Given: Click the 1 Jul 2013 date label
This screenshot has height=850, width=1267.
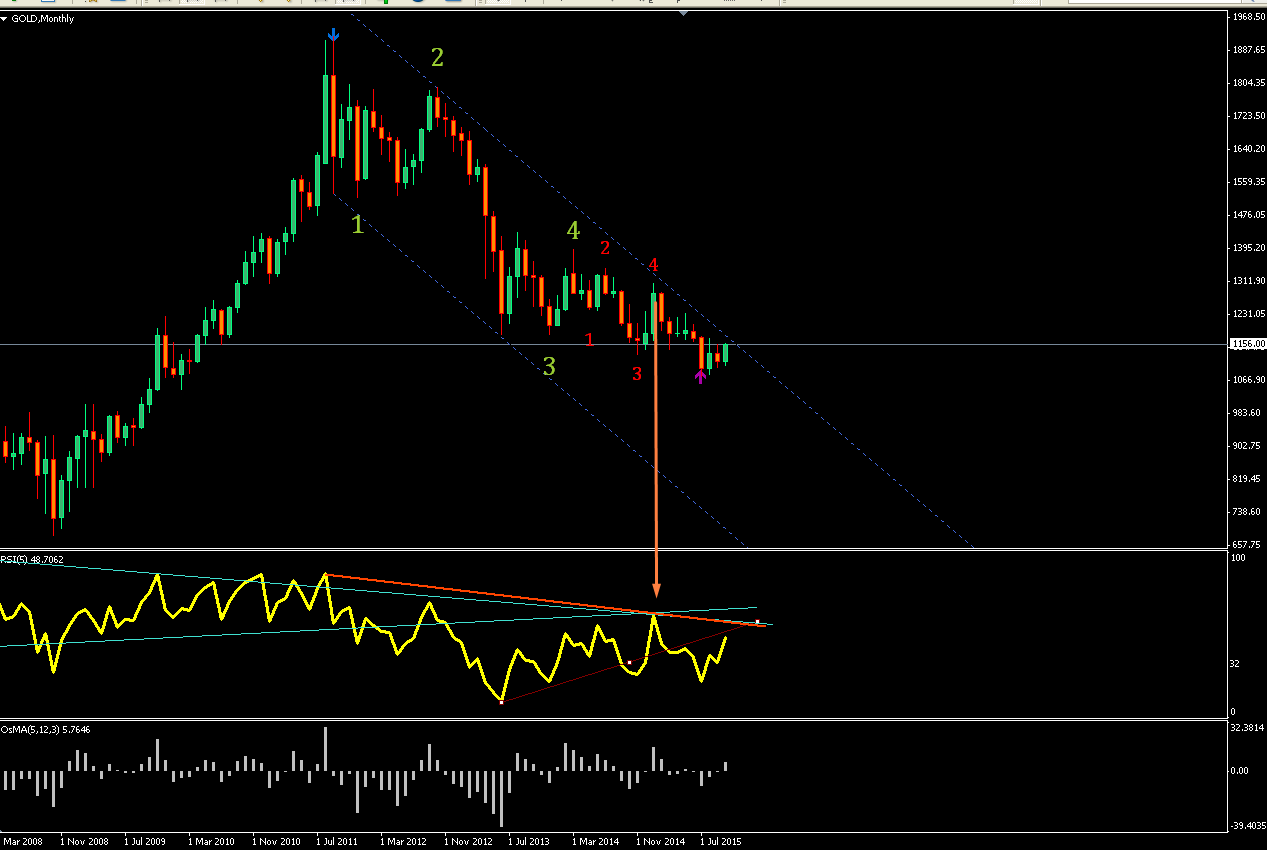Looking at the screenshot, I should pos(531,842).
